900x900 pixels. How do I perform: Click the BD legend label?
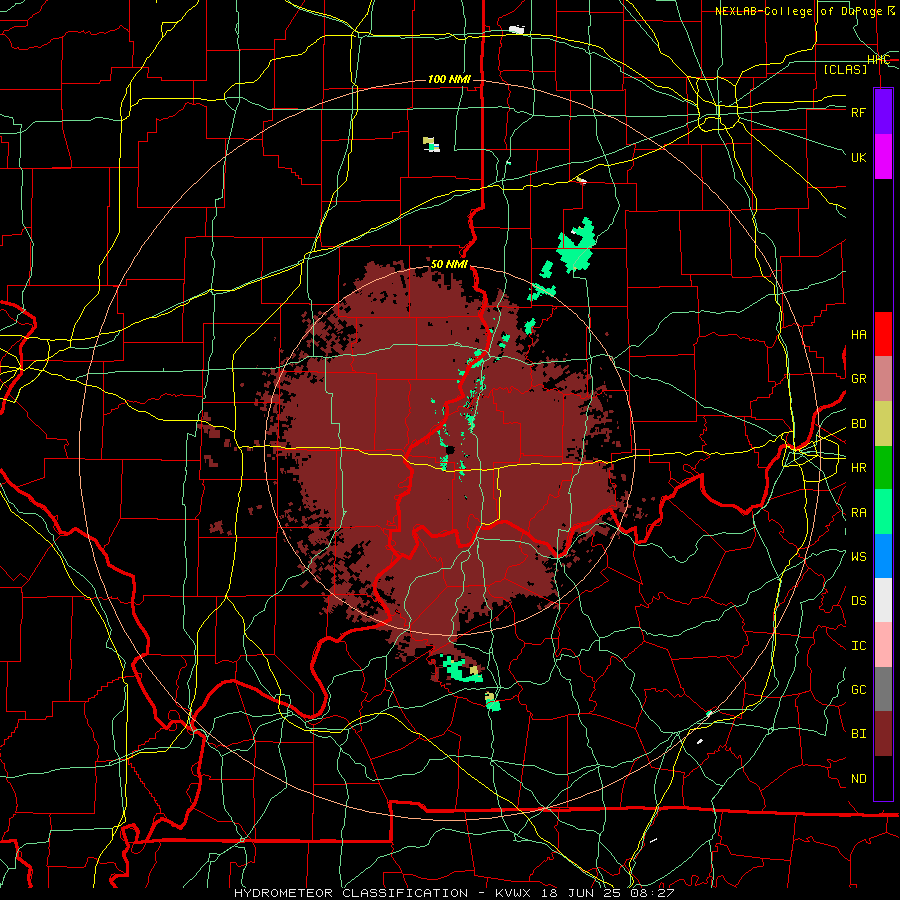click(x=858, y=424)
